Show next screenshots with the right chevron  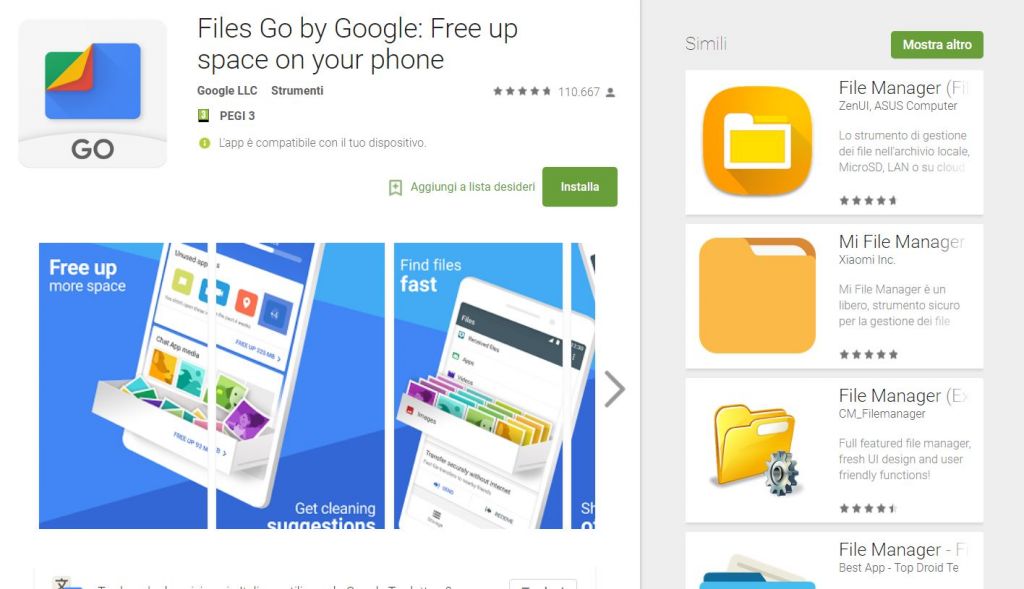point(614,389)
